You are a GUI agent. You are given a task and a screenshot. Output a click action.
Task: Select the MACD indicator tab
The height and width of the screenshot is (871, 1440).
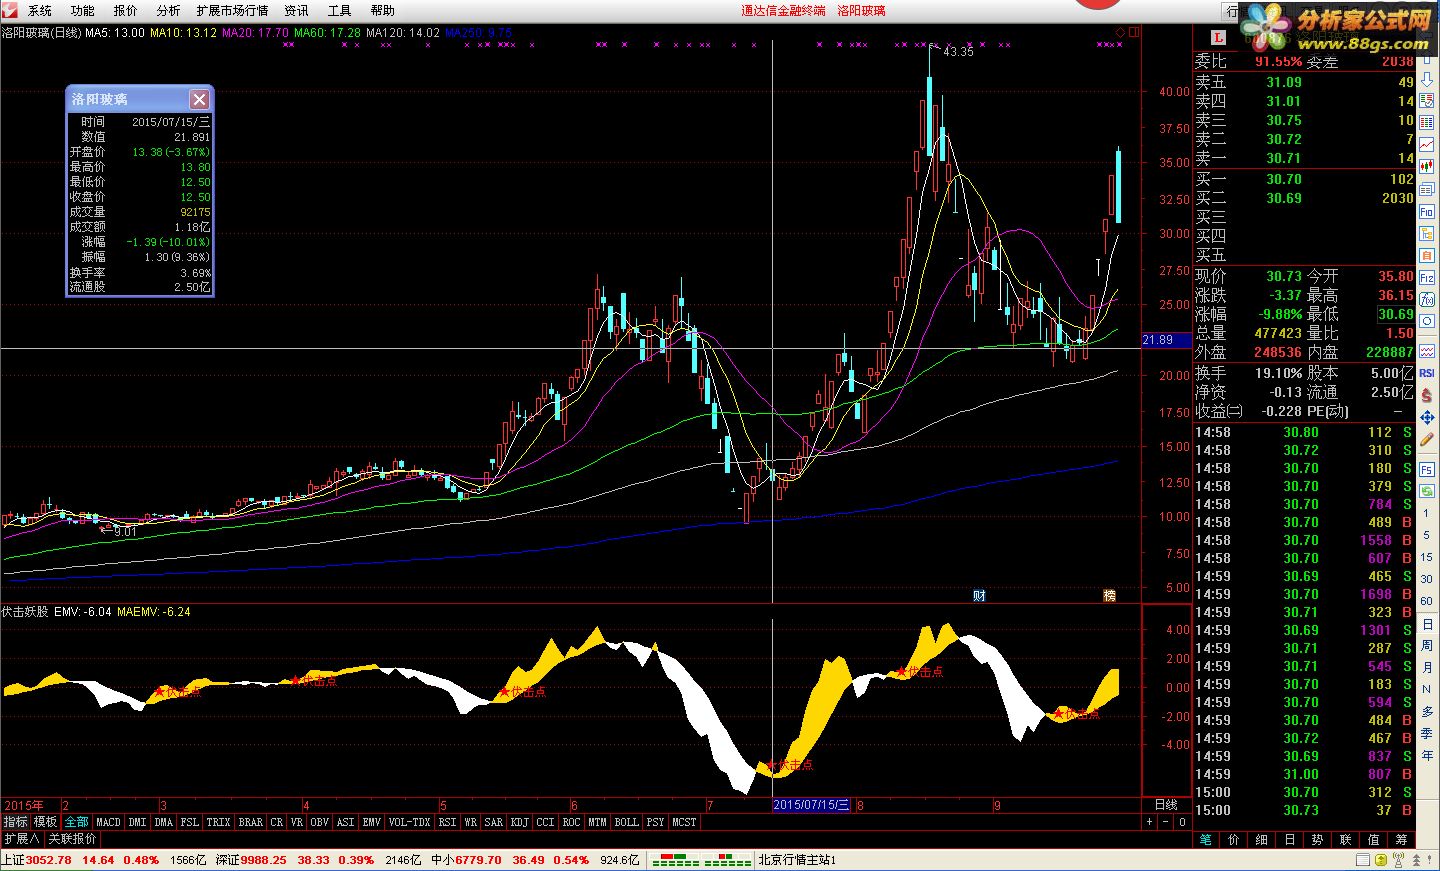click(108, 822)
